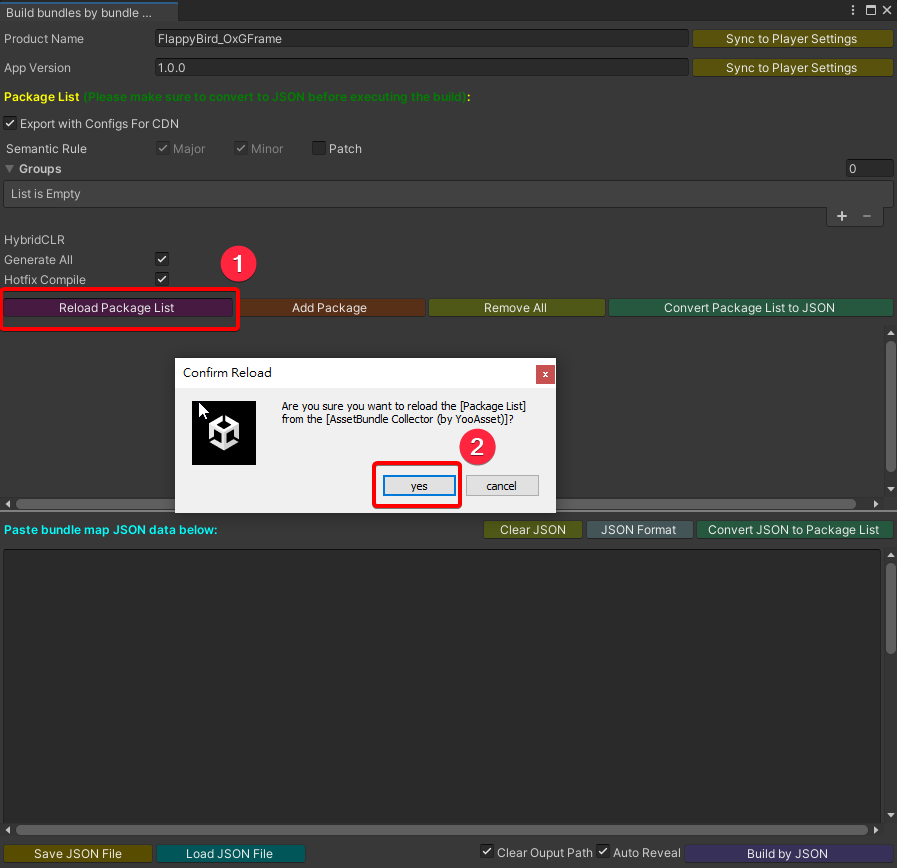Toggle Export with Configs For CDN checkbox
Image resolution: width=897 pixels, height=868 pixels.
[x=10, y=124]
